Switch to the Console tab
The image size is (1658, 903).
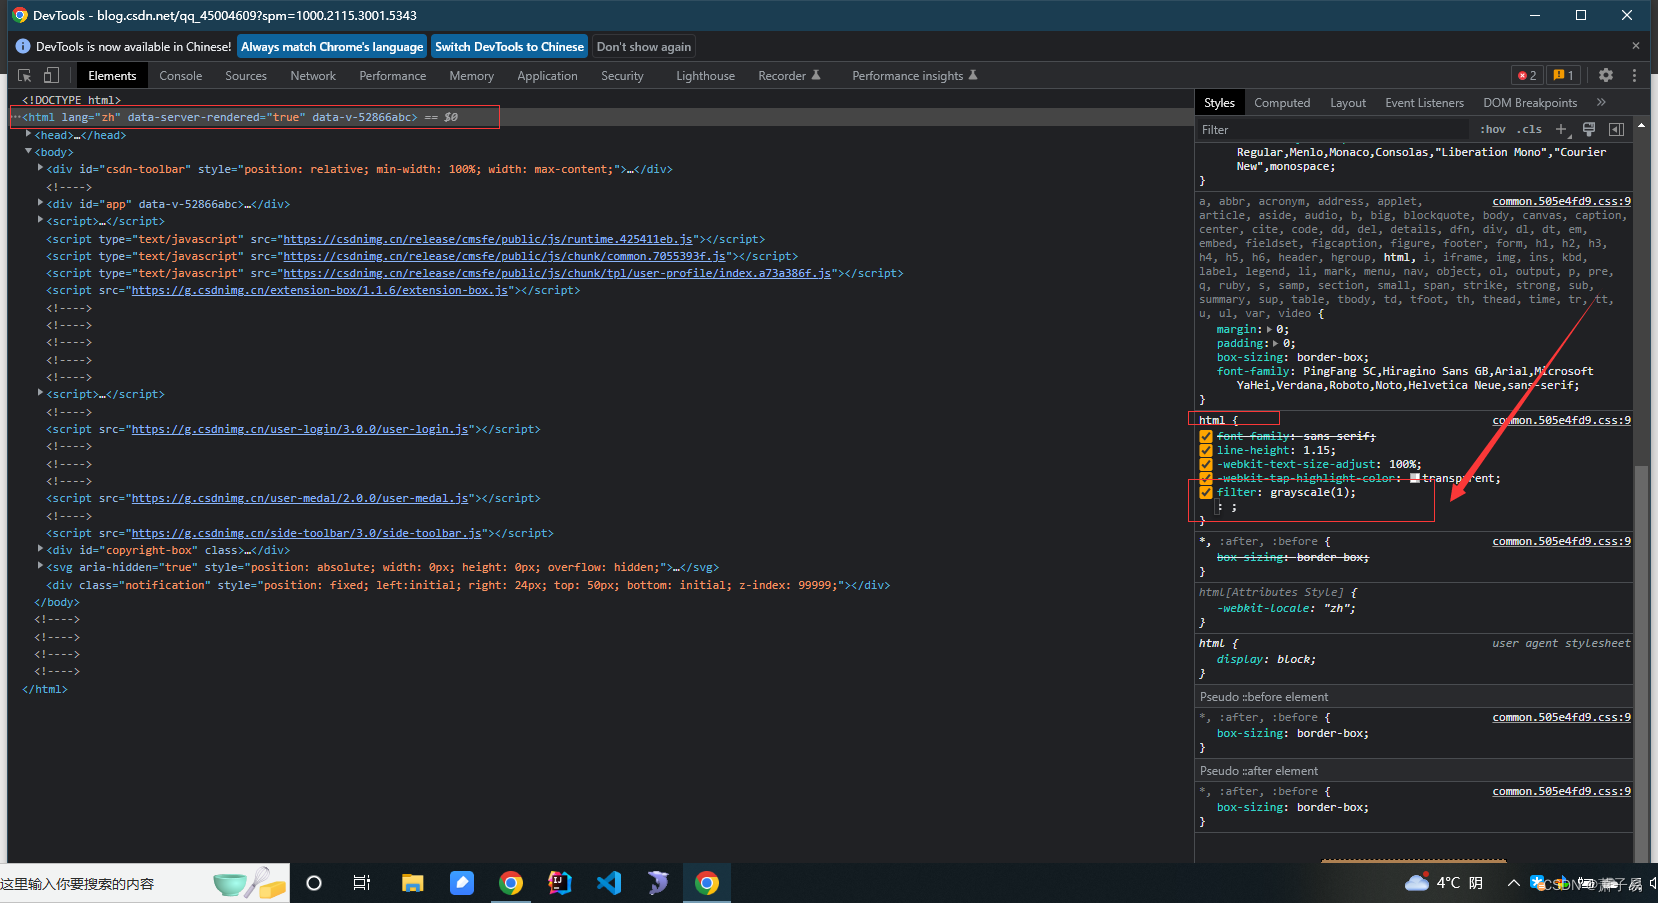180,75
